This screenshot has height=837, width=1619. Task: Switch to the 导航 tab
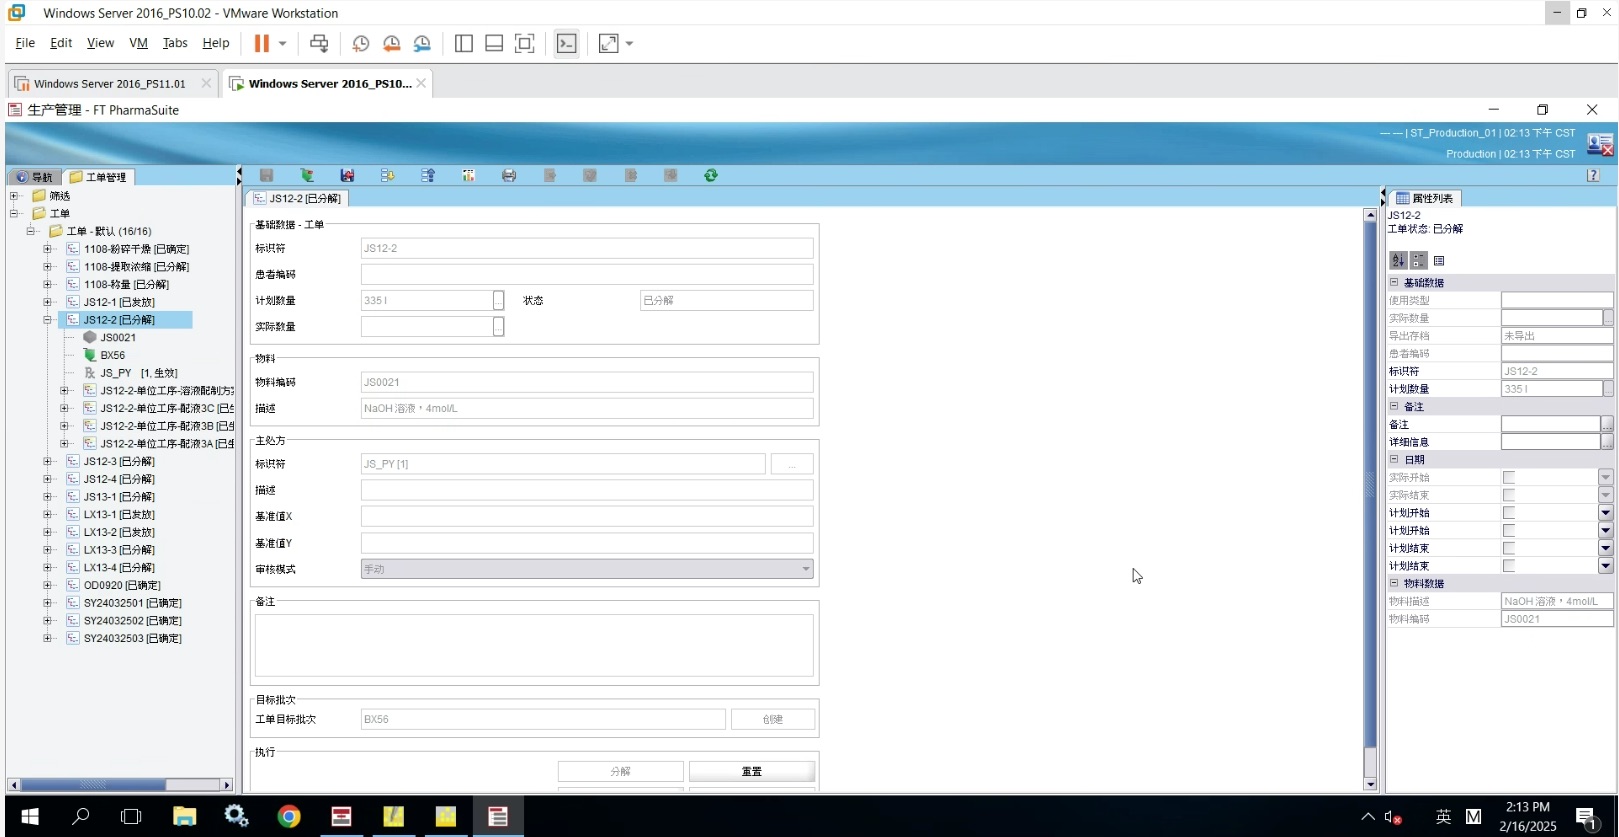(35, 177)
